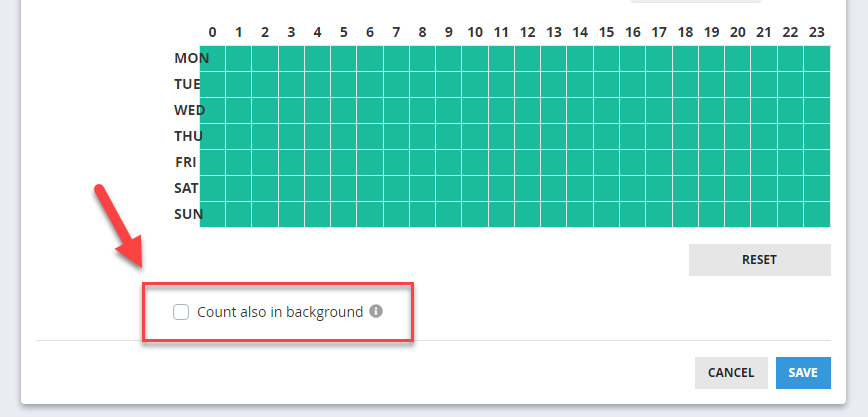Click the SUN row label
This screenshot has width=868, height=417.
click(x=188, y=214)
